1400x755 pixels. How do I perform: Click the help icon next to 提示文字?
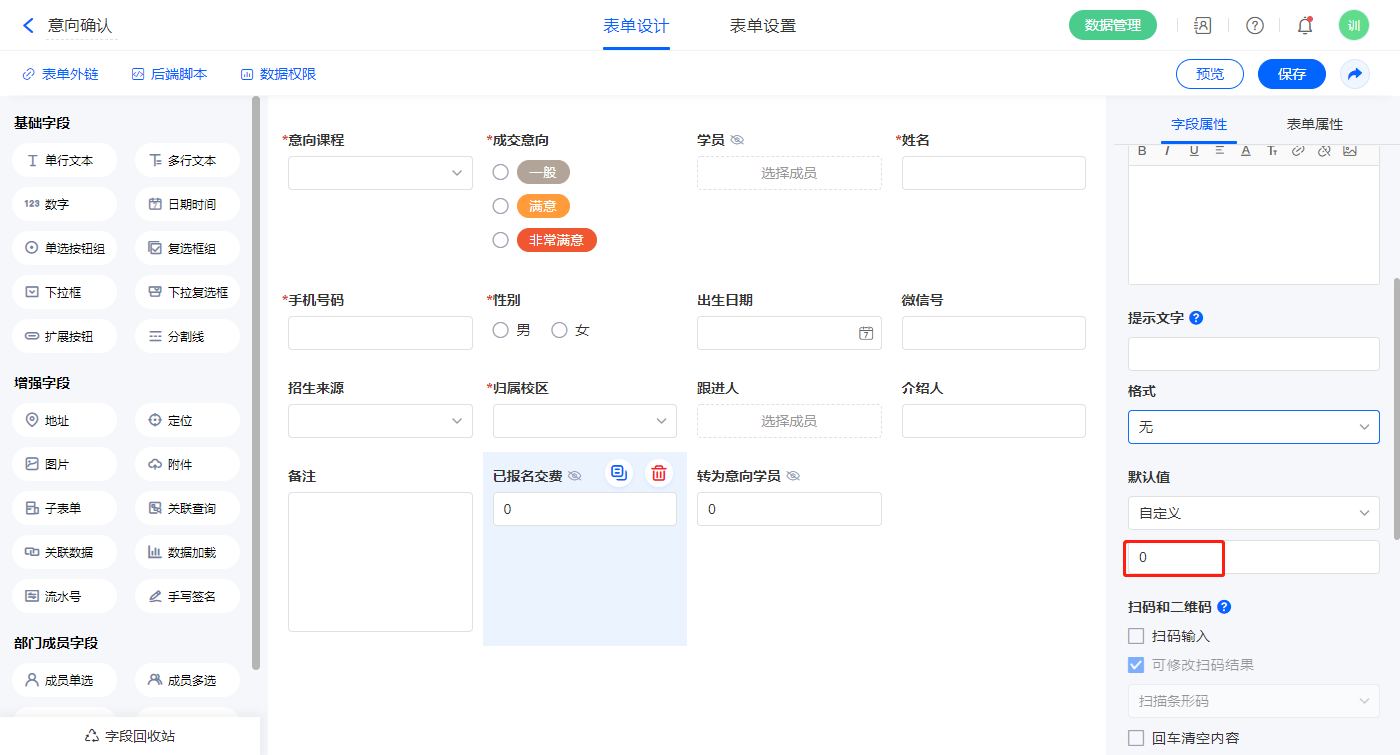(1196, 318)
